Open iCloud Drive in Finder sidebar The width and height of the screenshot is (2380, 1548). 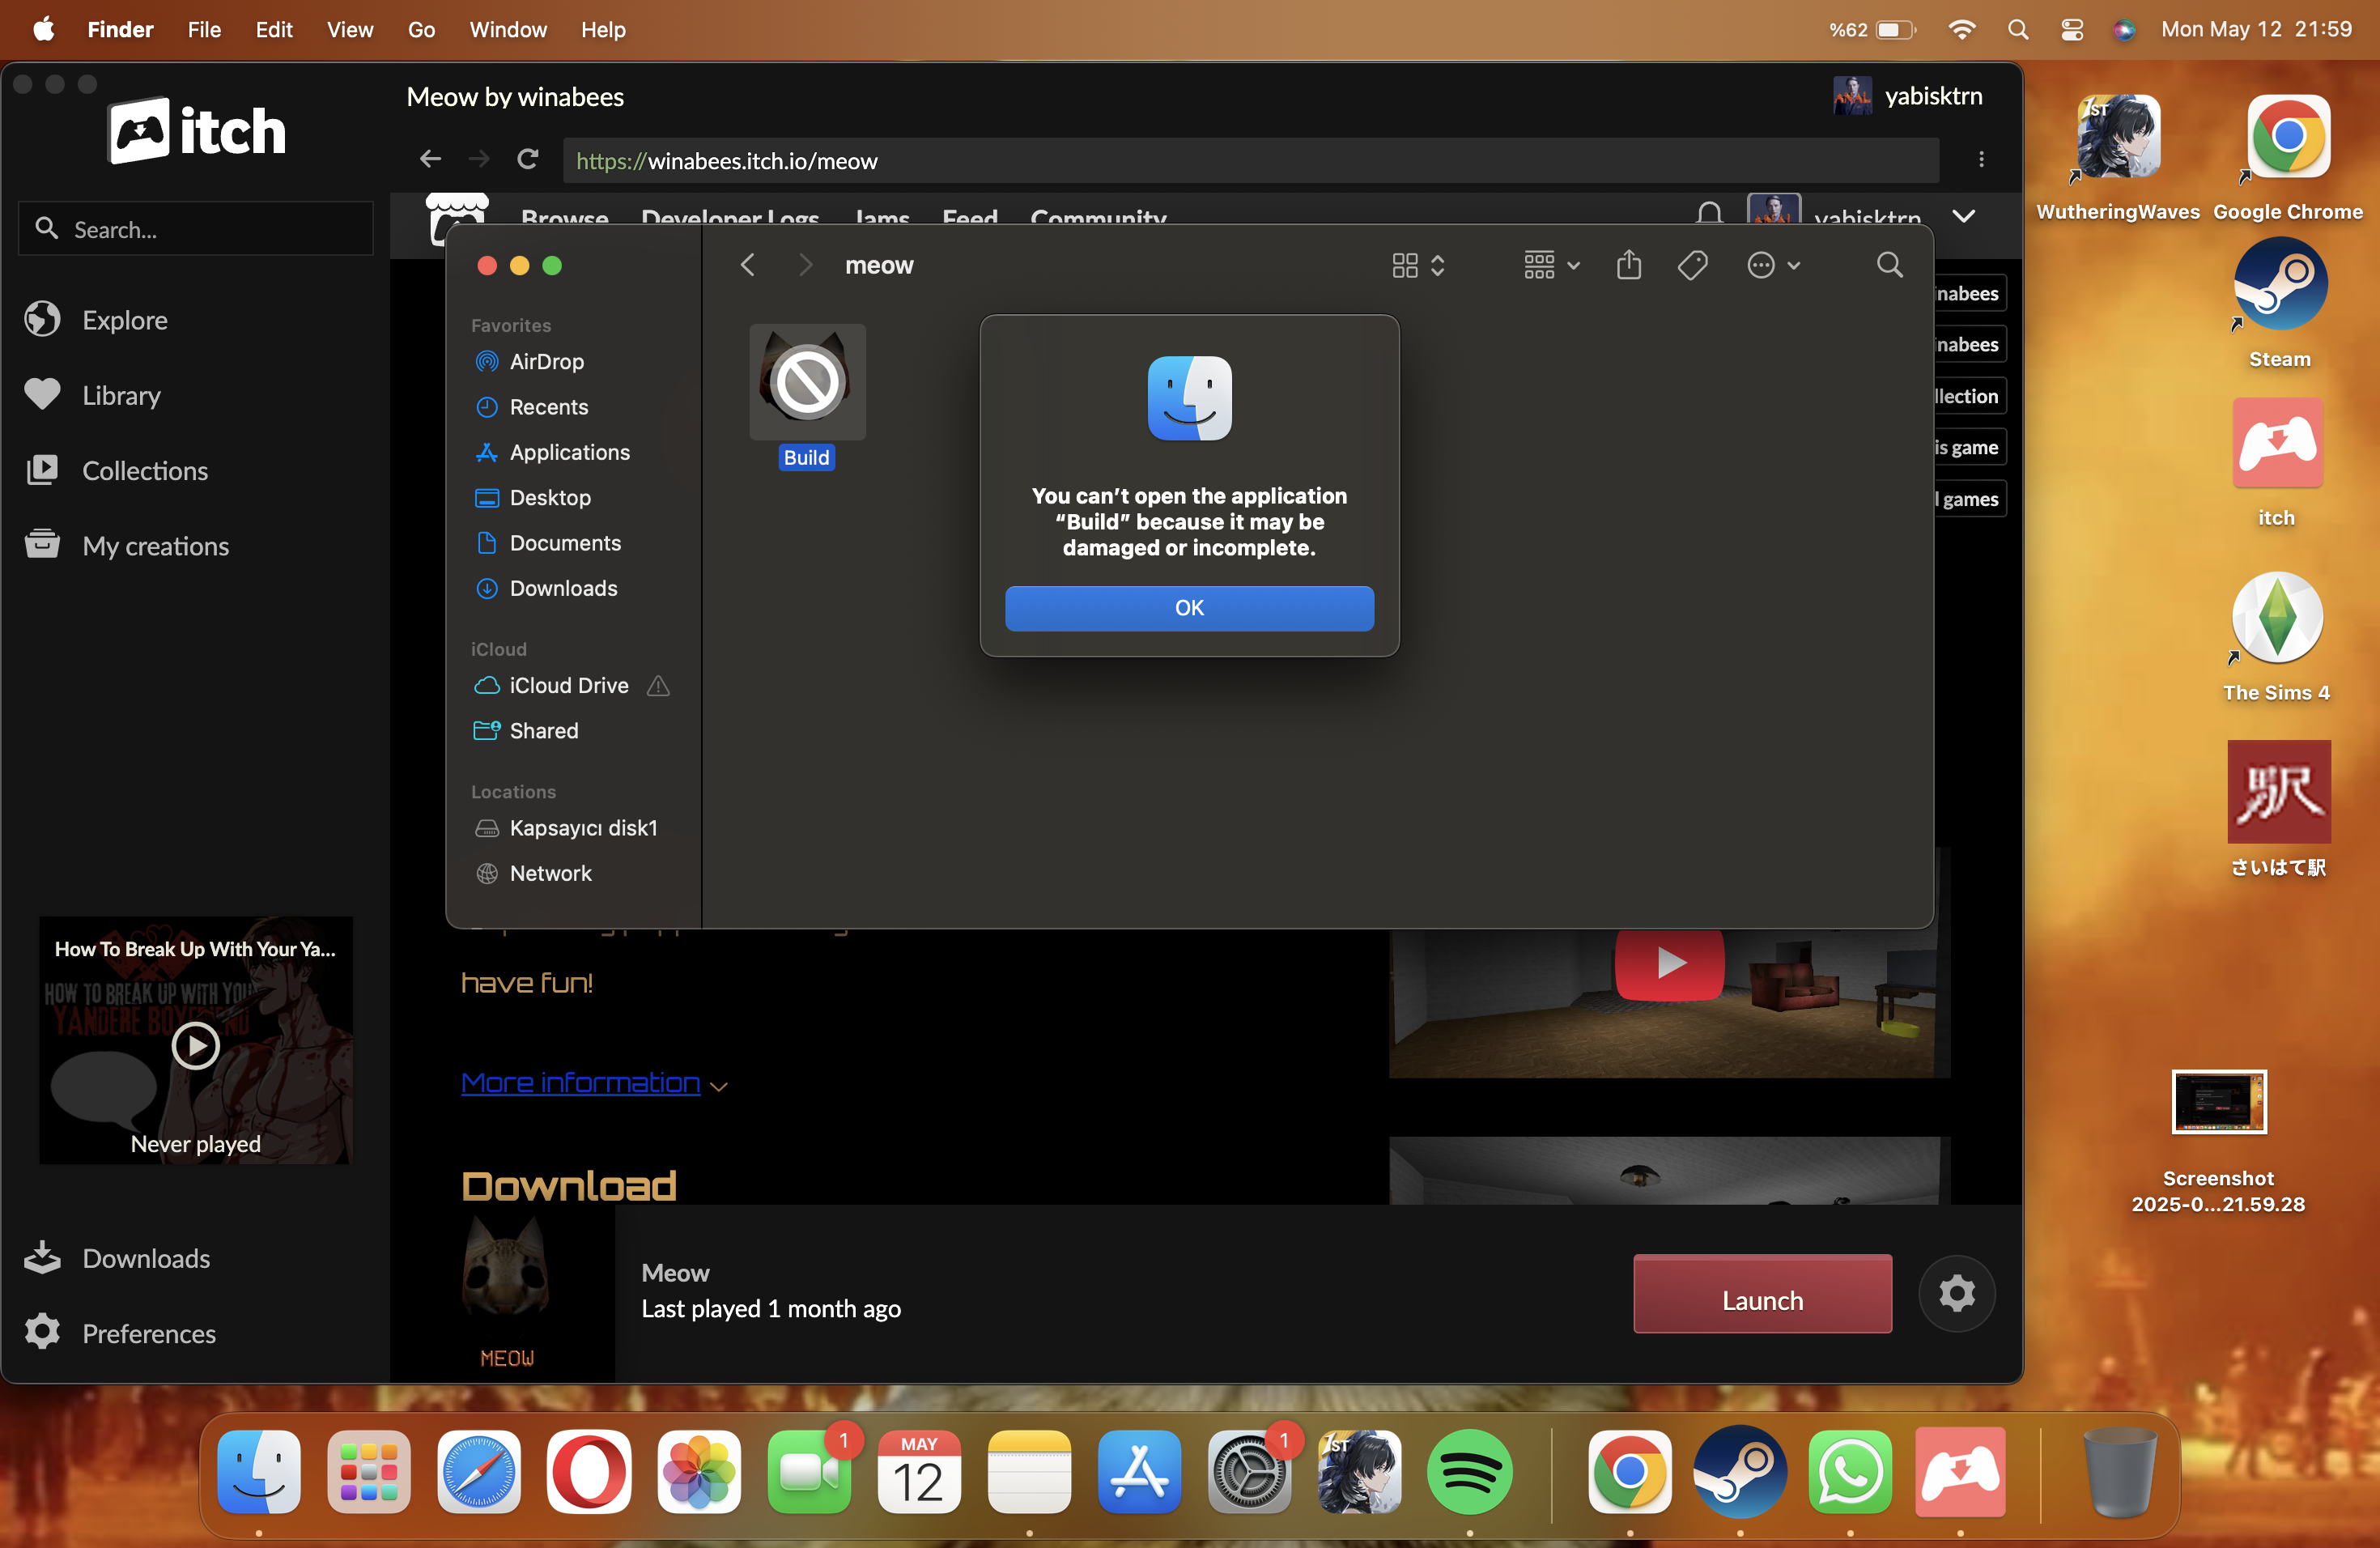[568, 685]
